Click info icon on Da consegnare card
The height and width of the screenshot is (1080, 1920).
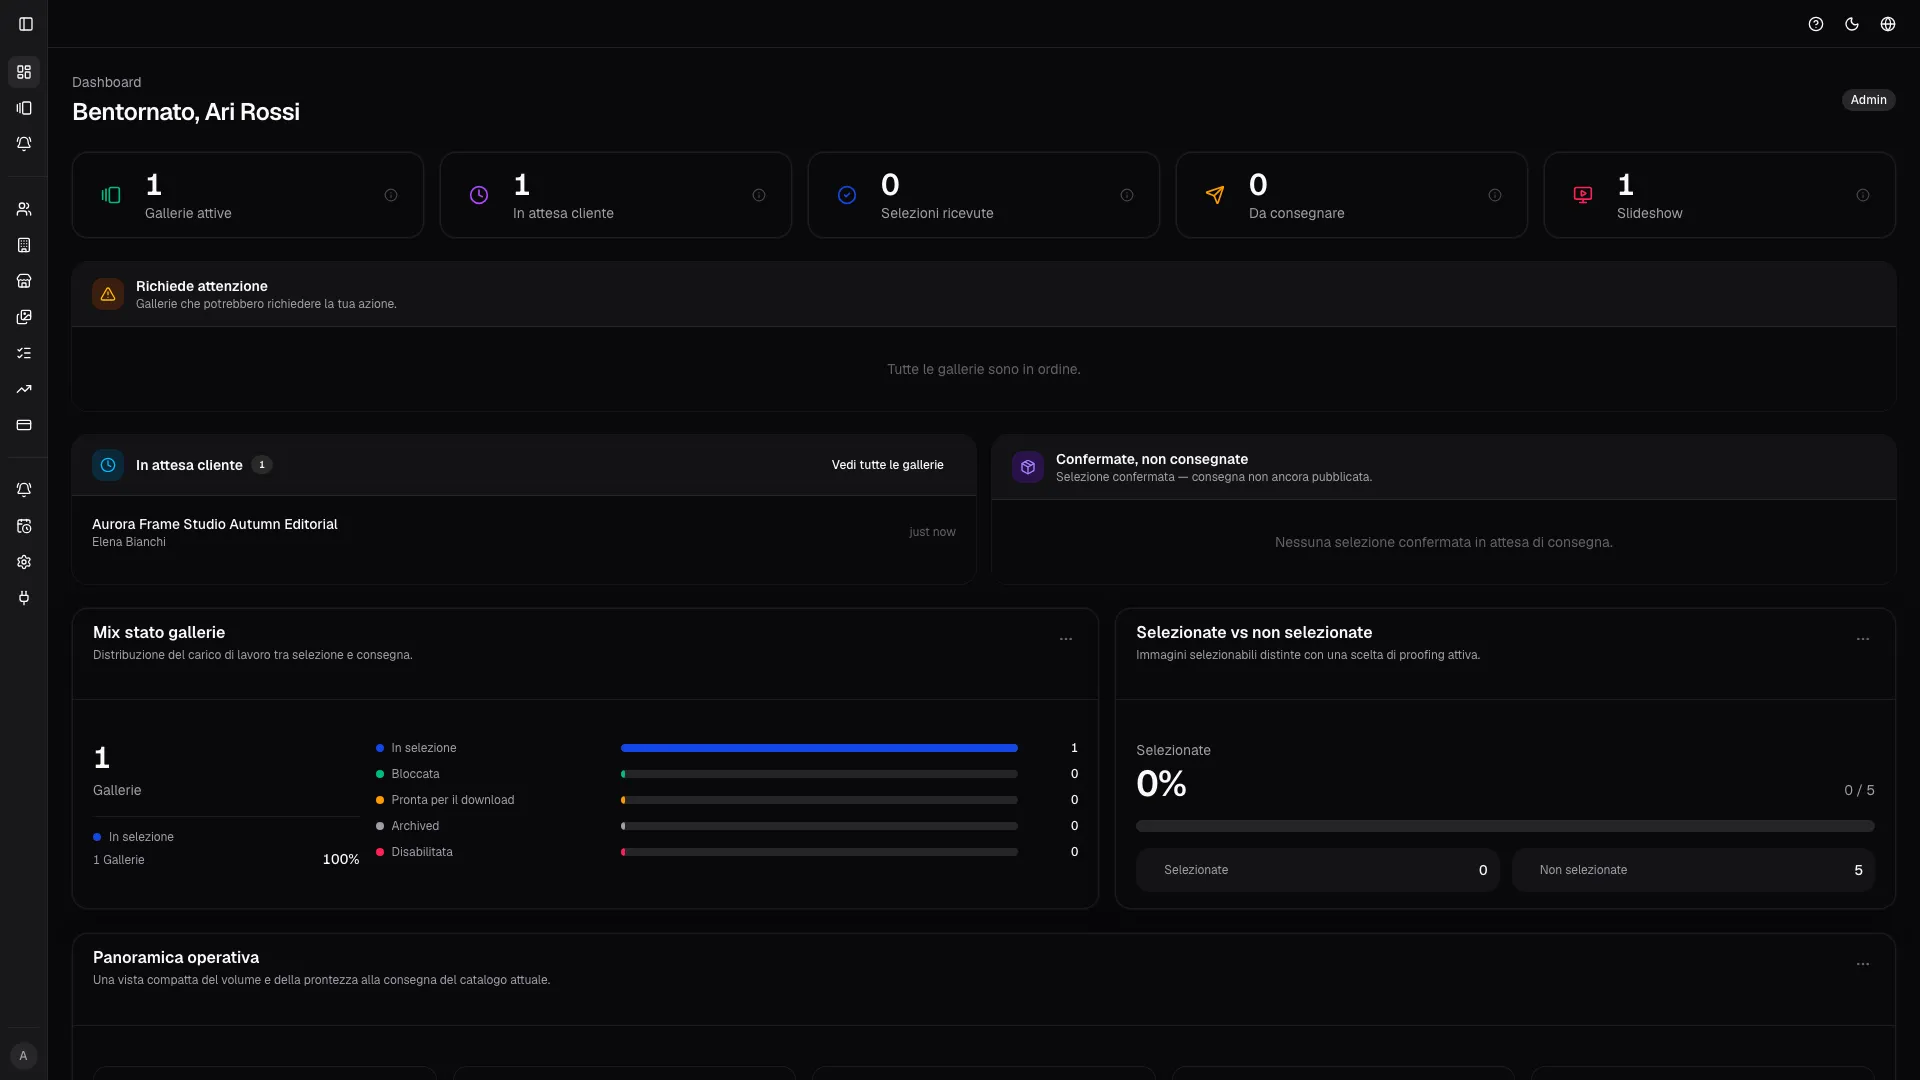[1495, 195]
